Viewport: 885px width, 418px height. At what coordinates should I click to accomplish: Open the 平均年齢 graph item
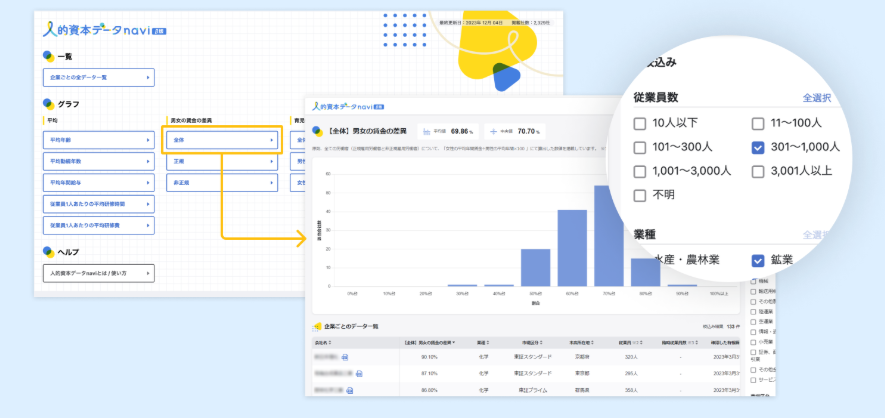(x=98, y=140)
